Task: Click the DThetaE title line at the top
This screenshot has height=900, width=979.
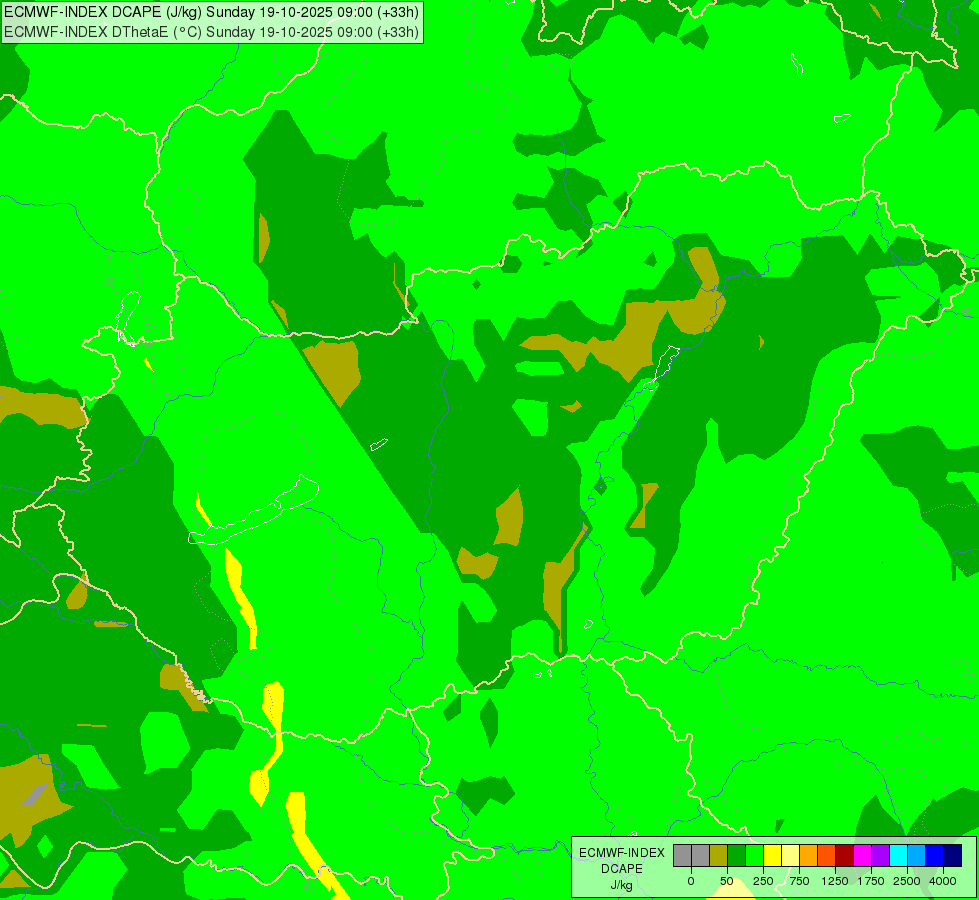Action: pos(212,31)
